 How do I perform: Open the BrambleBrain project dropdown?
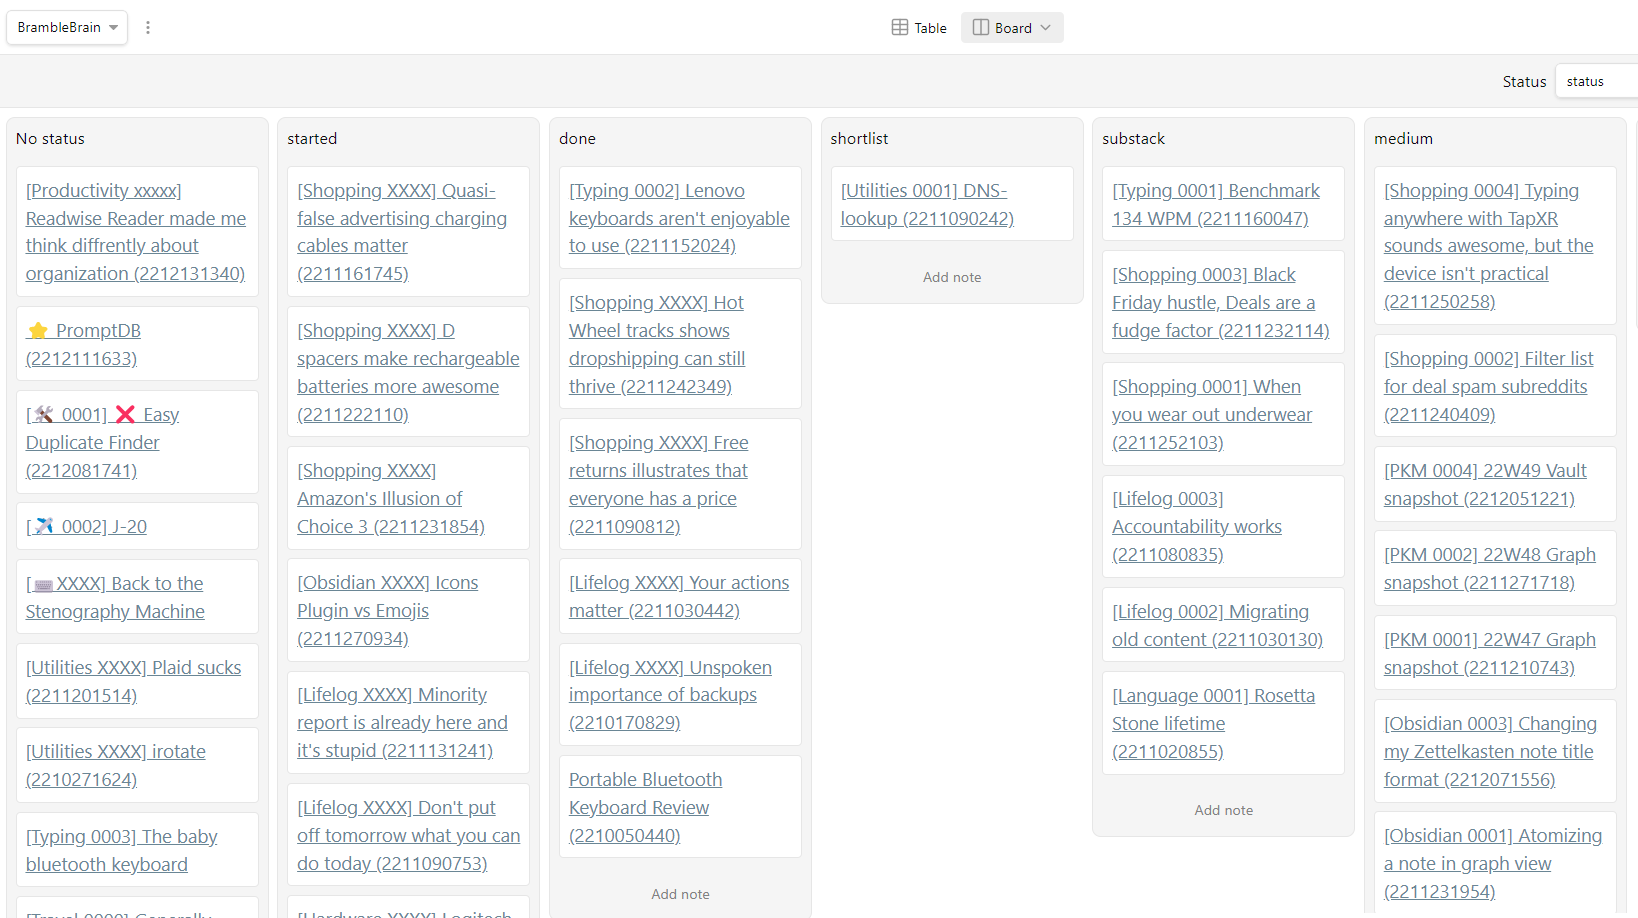point(67,27)
